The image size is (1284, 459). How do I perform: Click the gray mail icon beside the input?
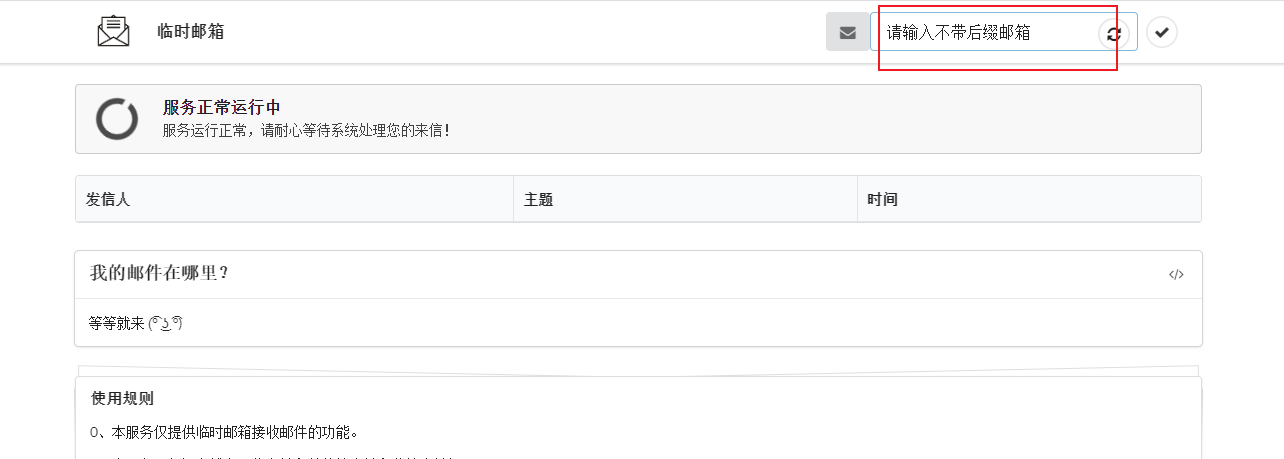(x=848, y=32)
